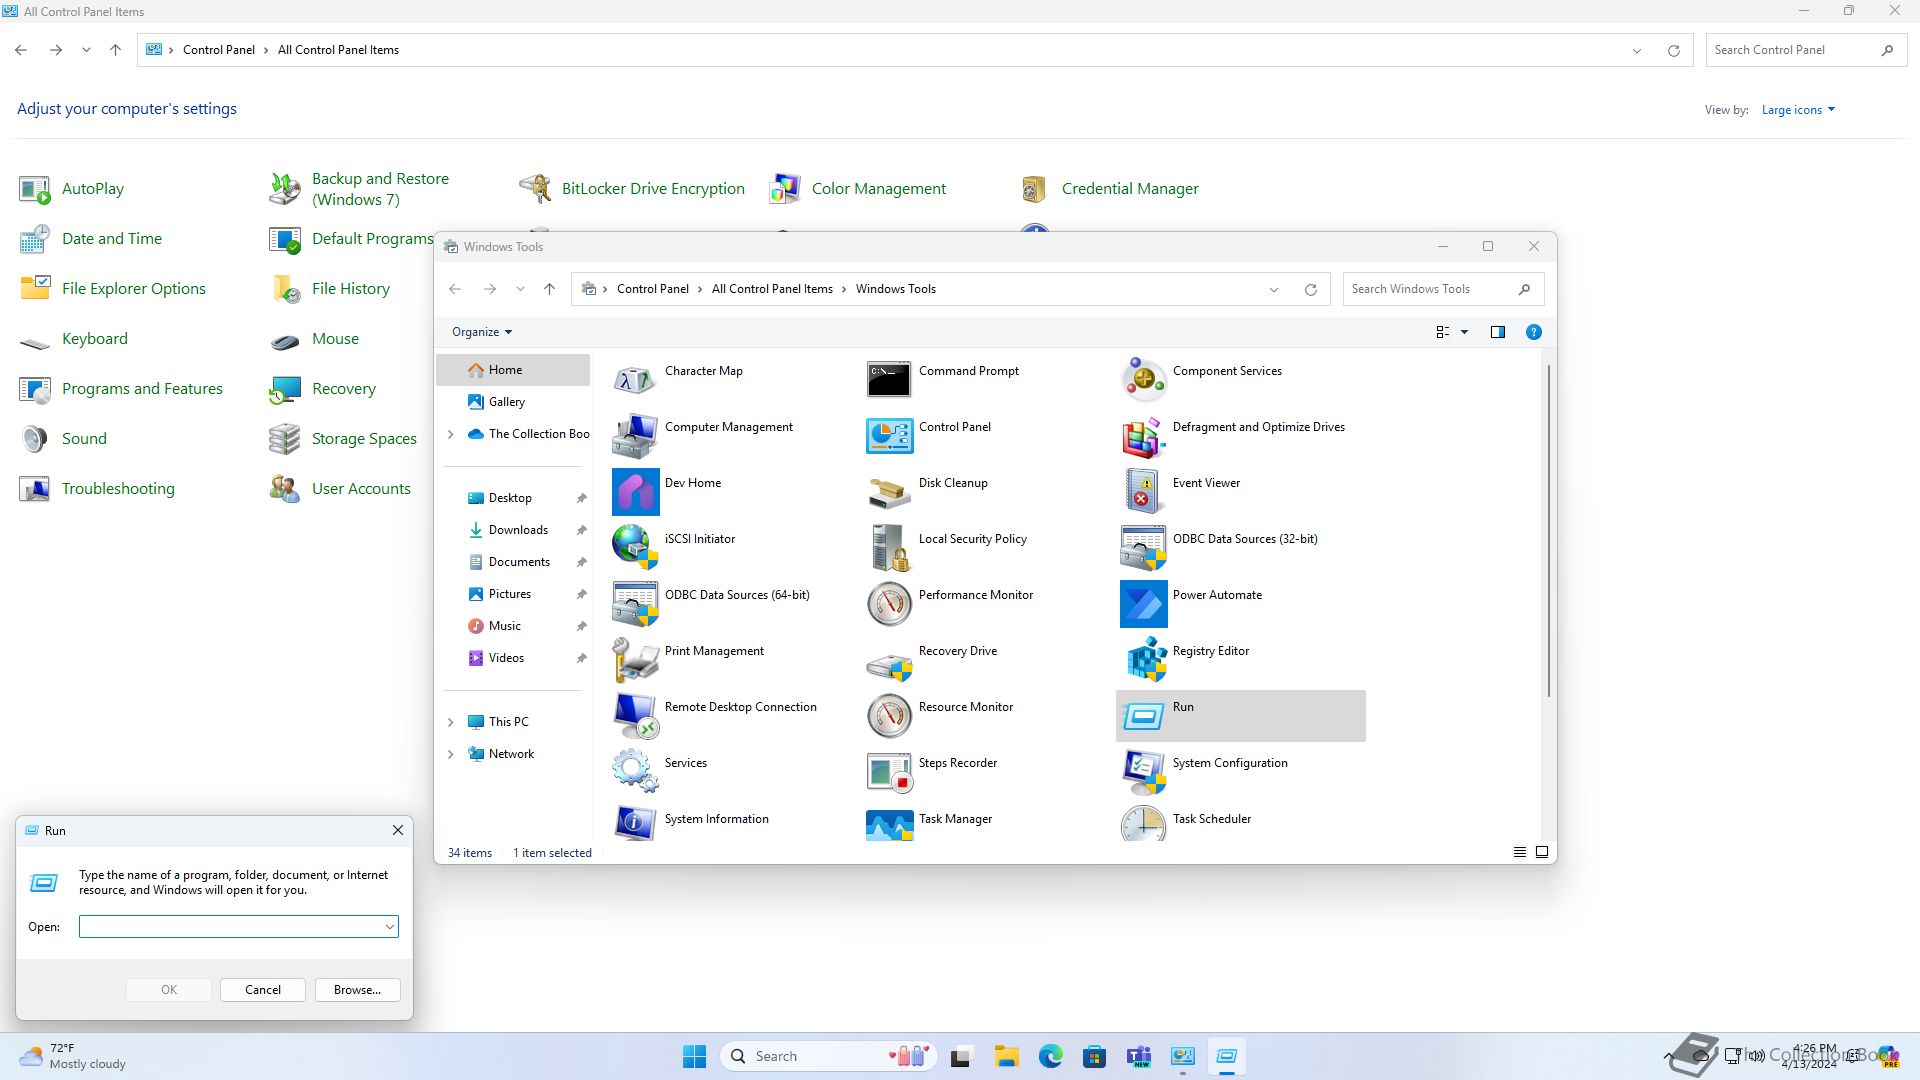Viewport: 1920px width, 1080px height.
Task: Open Power Automate icon
Action: (x=1143, y=603)
